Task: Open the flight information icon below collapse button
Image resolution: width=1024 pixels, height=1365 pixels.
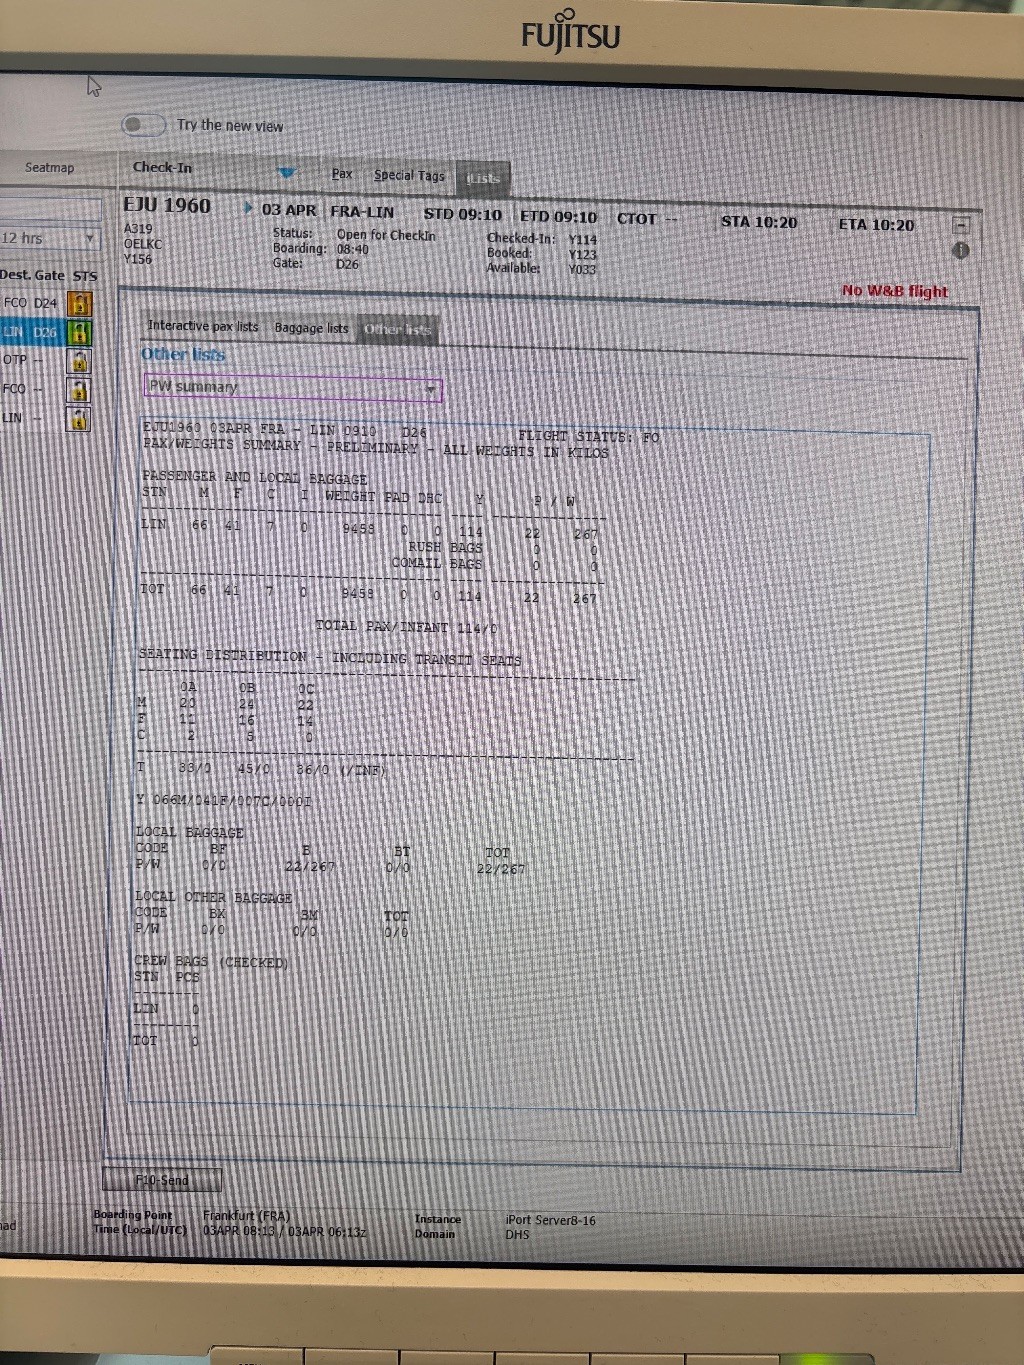Action: 960,251
